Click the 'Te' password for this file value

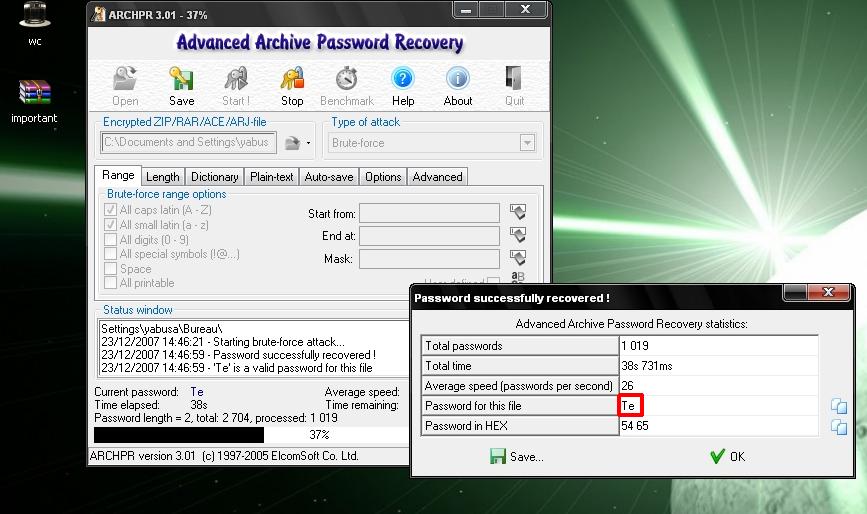(628, 406)
